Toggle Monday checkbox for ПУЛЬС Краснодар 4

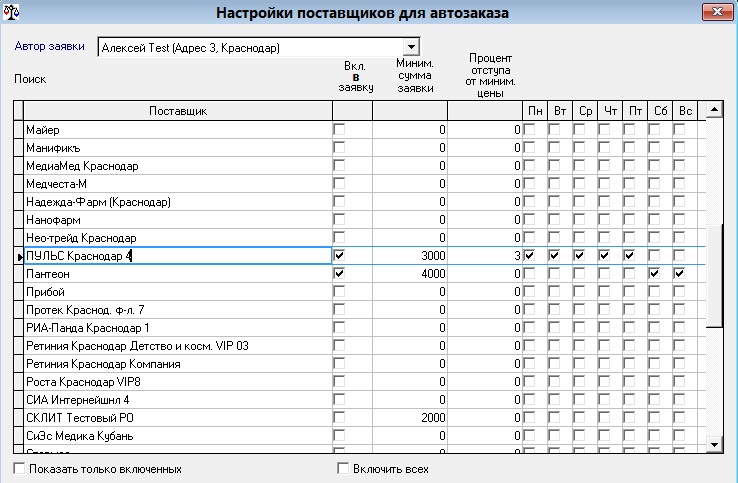pyautogui.click(x=530, y=256)
